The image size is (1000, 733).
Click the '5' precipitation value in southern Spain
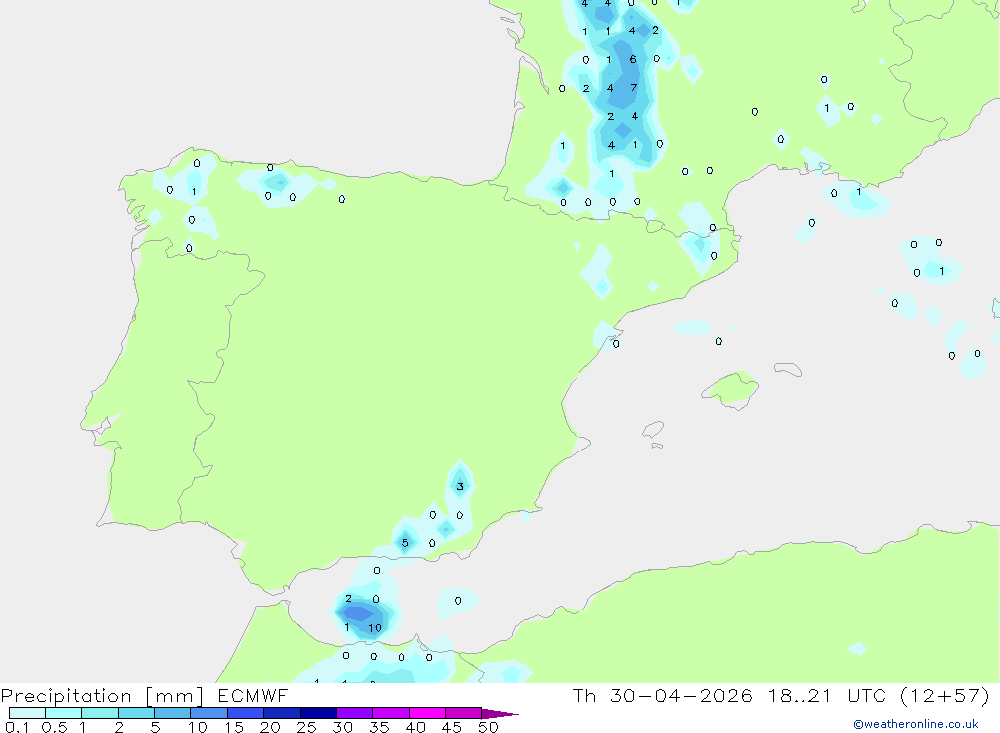coord(405,543)
